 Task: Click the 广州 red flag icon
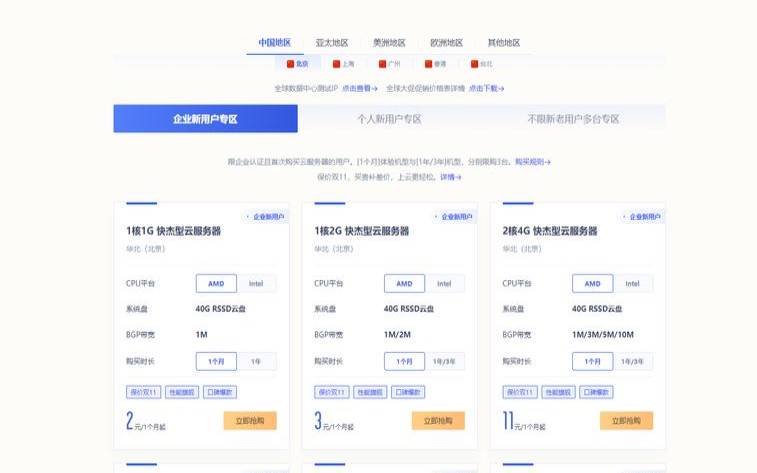(x=382, y=64)
